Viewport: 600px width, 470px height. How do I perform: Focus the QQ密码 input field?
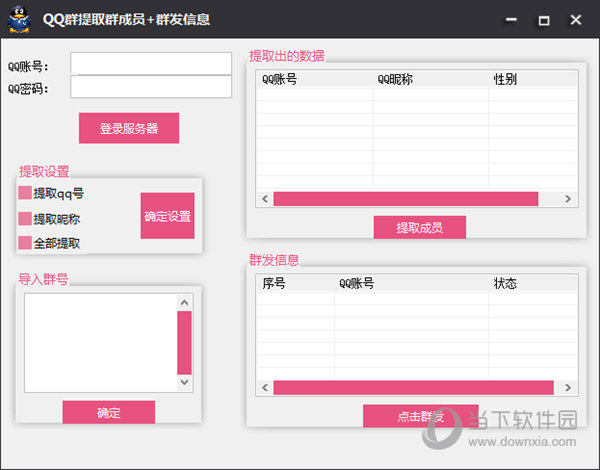click(151, 86)
